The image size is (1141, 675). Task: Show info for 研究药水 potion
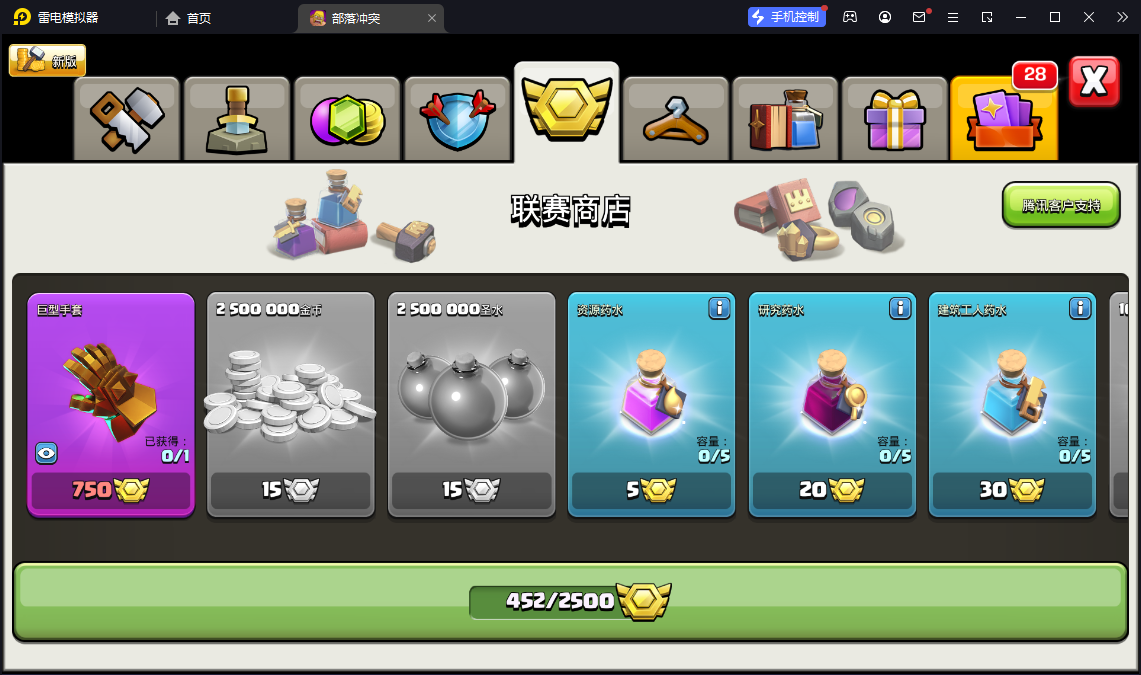point(899,308)
